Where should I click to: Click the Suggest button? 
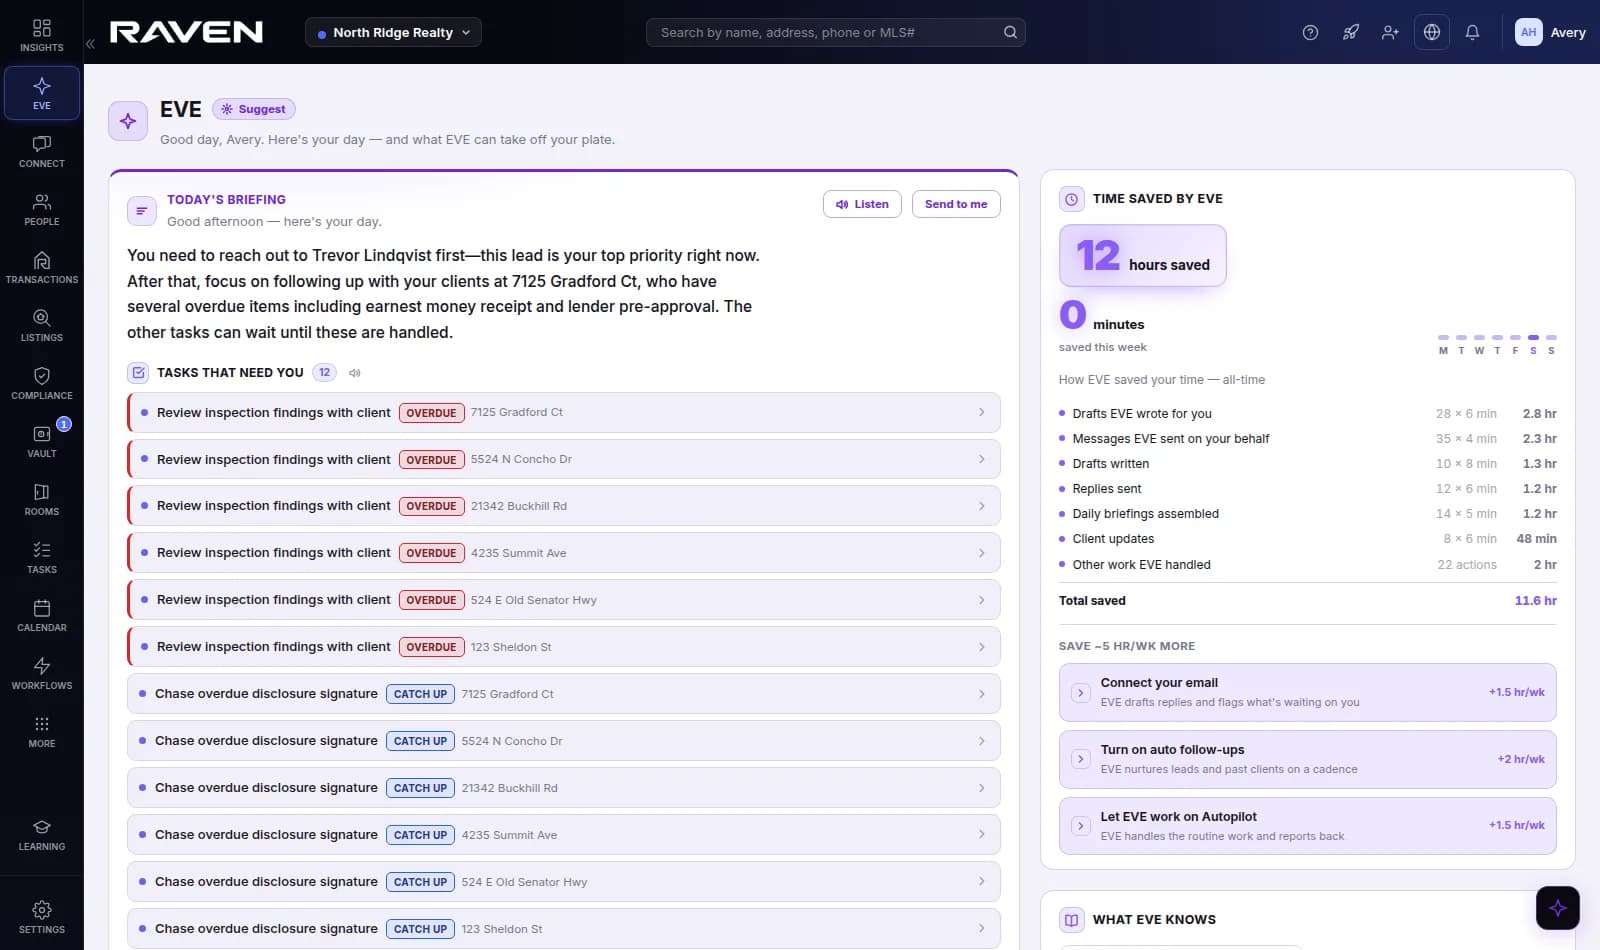pos(254,109)
